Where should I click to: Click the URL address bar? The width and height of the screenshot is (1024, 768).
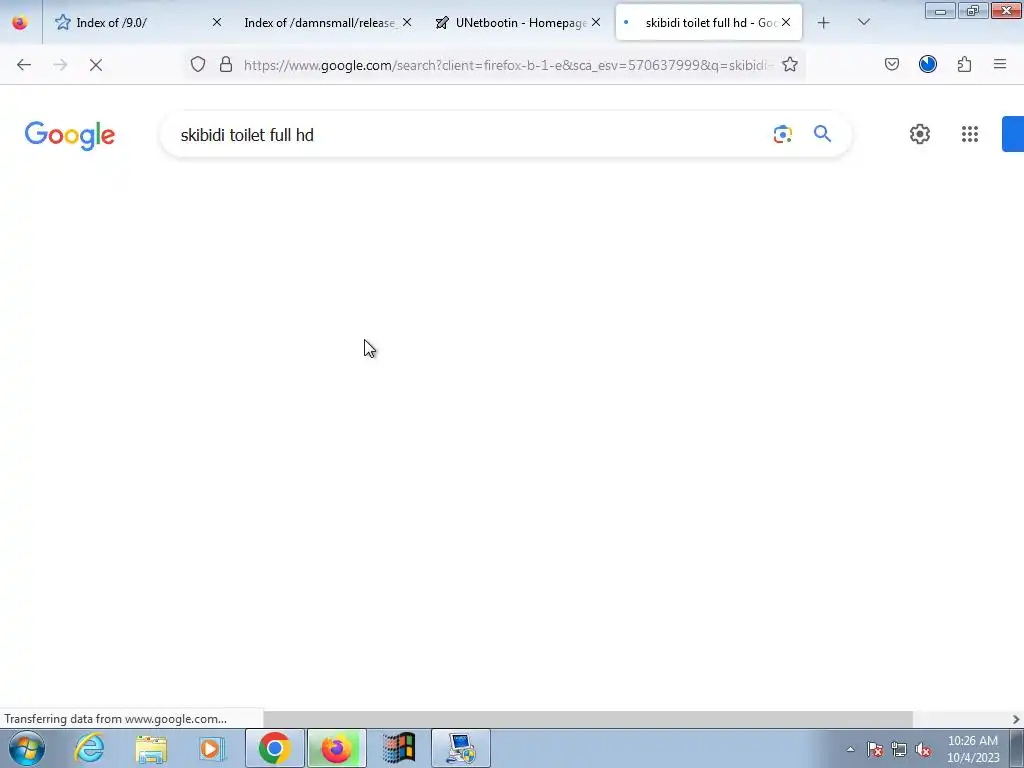point(508,65)
